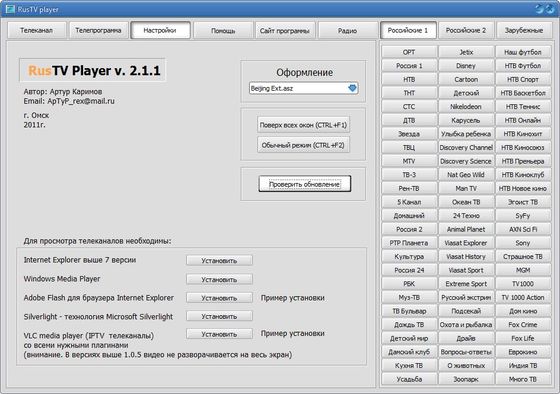This screenshot has height=394, width=560.
Task: Open the Помощь tab
Action: tap(223, 30)
